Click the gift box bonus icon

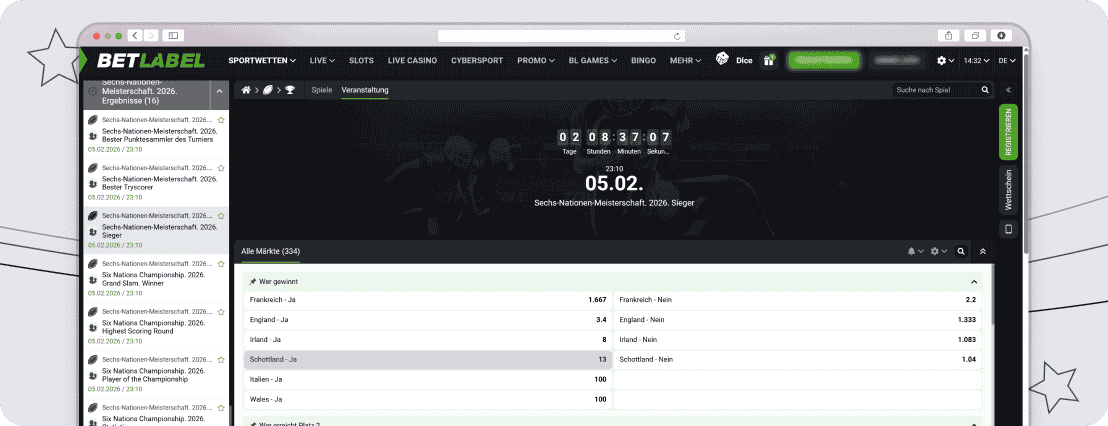[769, 60]
